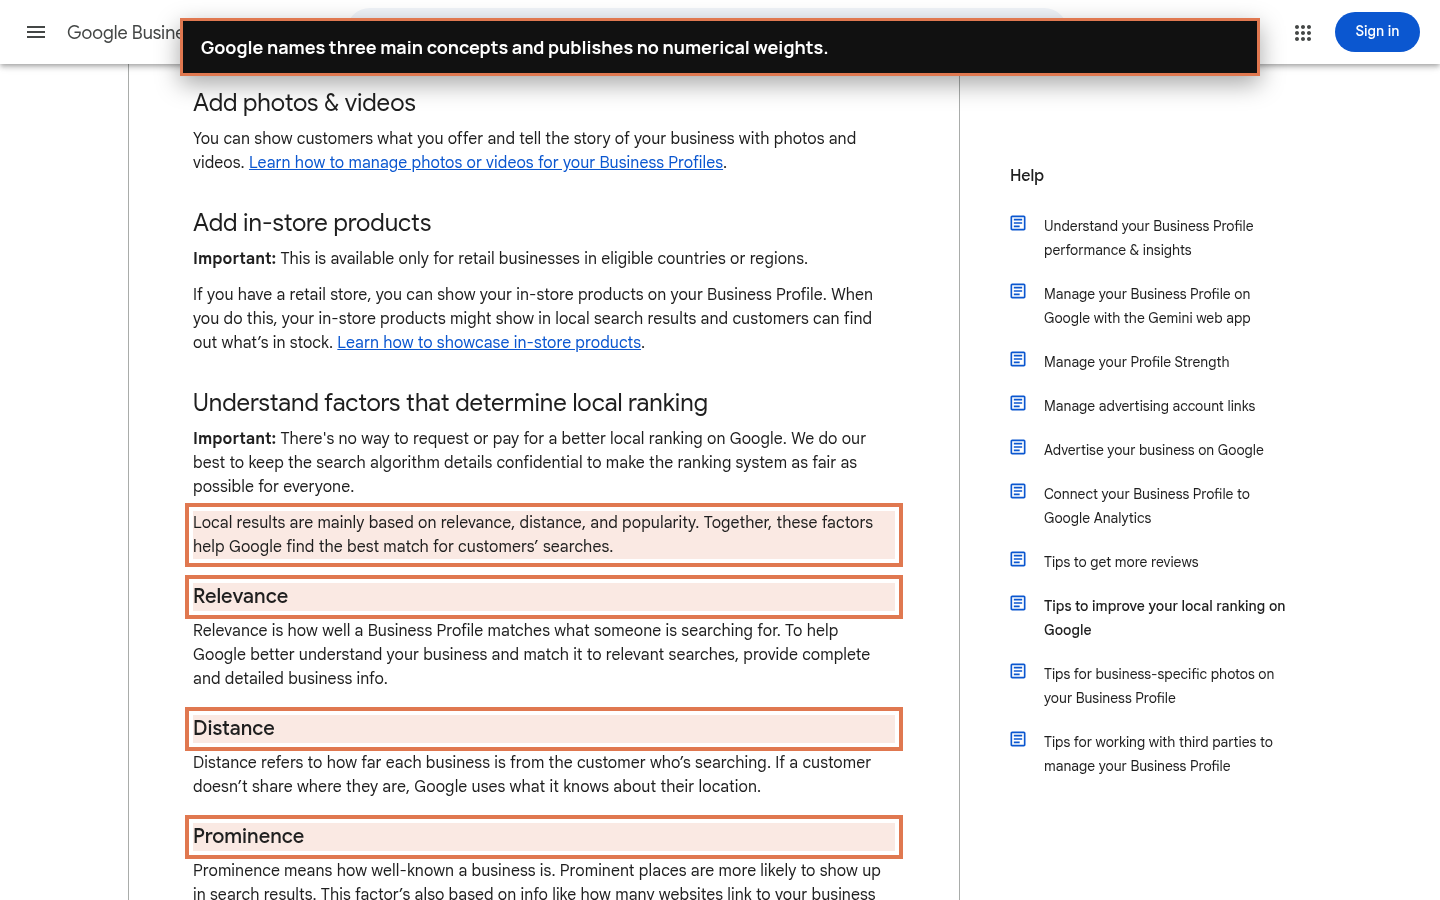Click the 'Prominence' heading
This screenshot has height=900, width=1440.
click(248, 836)
